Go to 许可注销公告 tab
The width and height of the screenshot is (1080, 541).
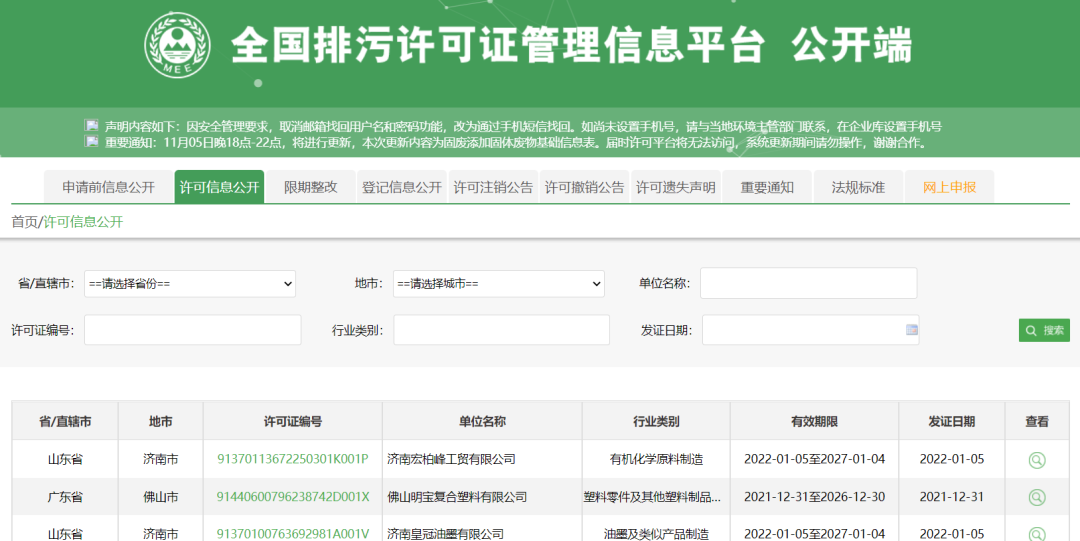[493, 187]
